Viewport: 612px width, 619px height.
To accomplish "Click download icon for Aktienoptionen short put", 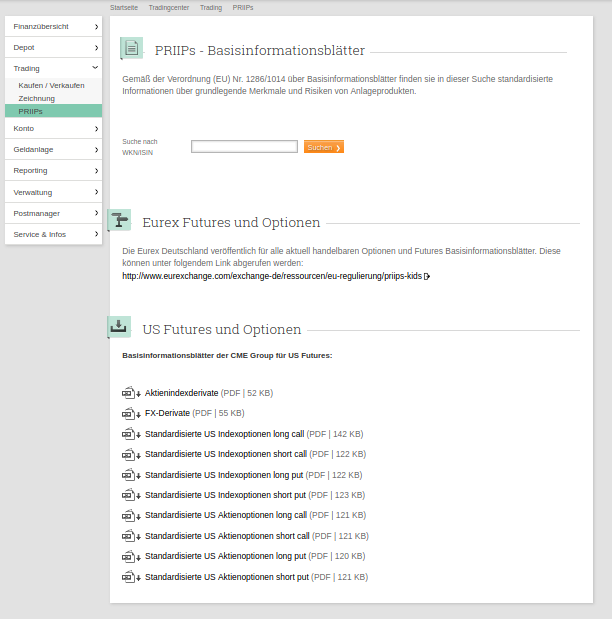I will pyautogui.click(x=131, y=577).
